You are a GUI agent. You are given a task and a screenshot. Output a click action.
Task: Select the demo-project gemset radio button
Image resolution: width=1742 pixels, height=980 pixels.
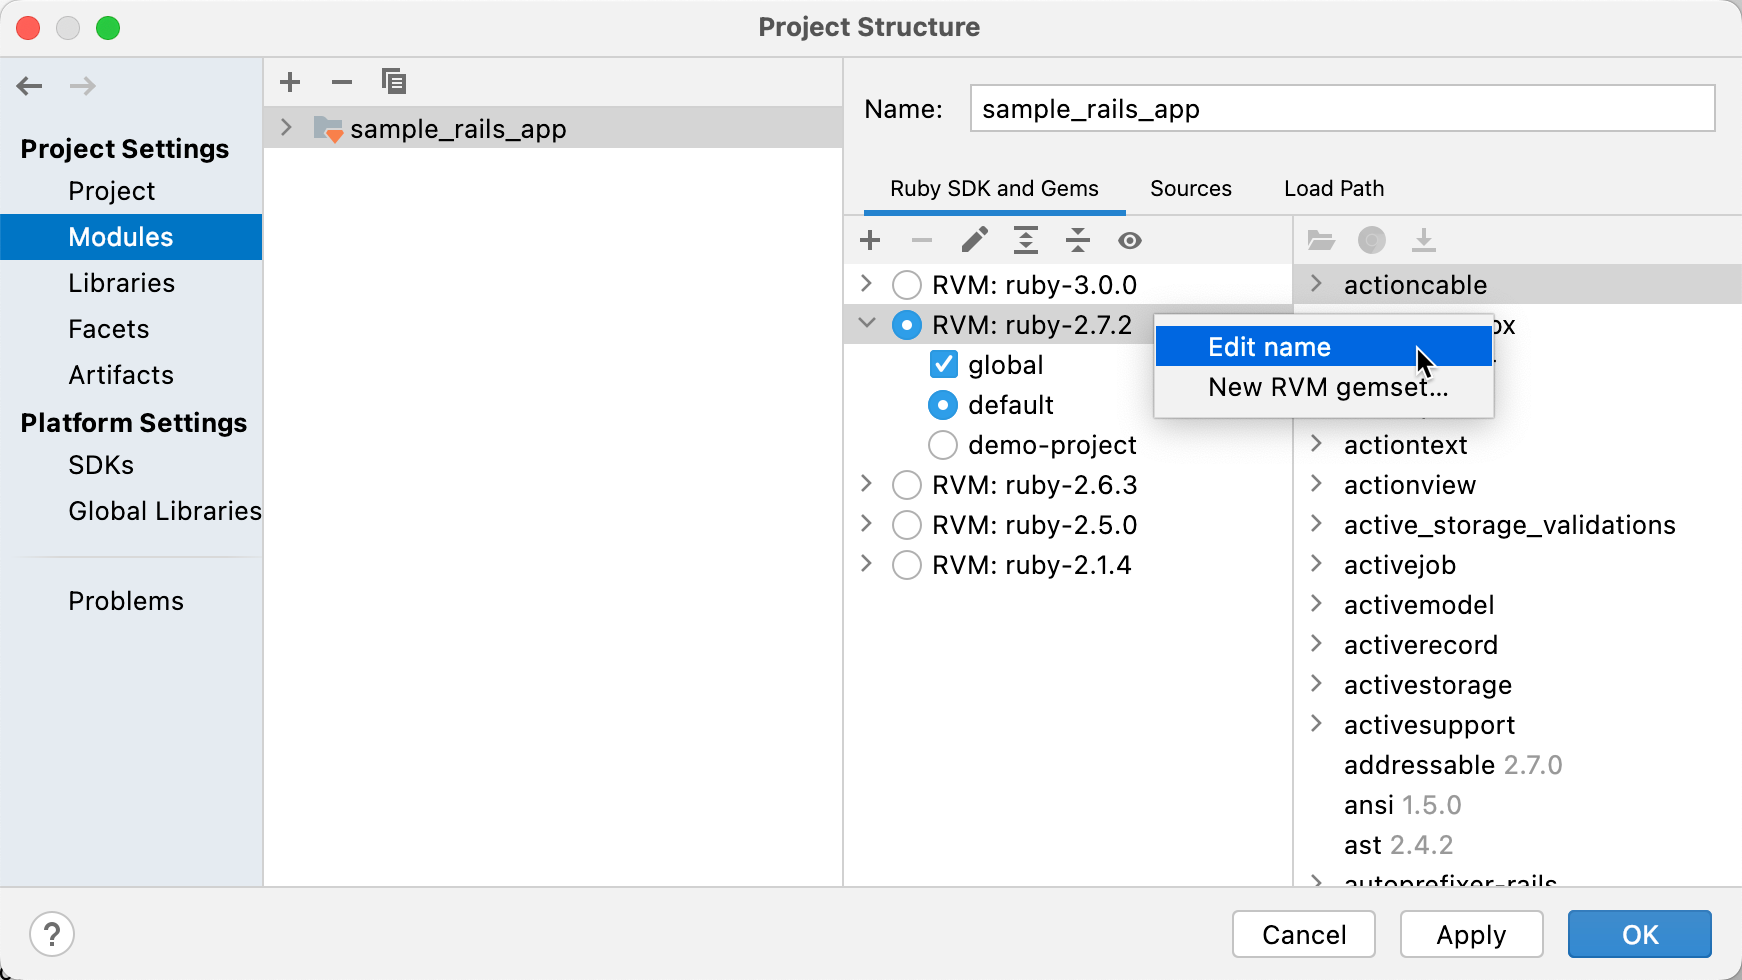(943, 444)
